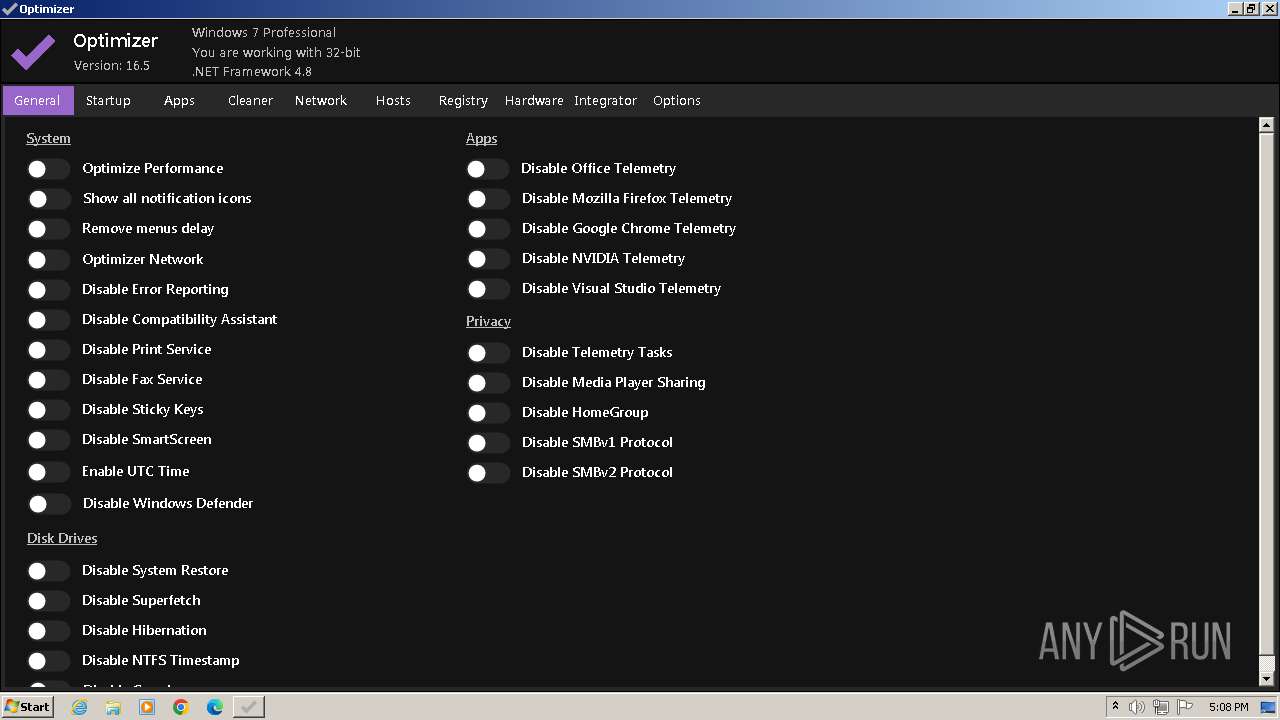
Task: Toggle Disable Compatibility Assistant
Action: (x=48, y=320)
